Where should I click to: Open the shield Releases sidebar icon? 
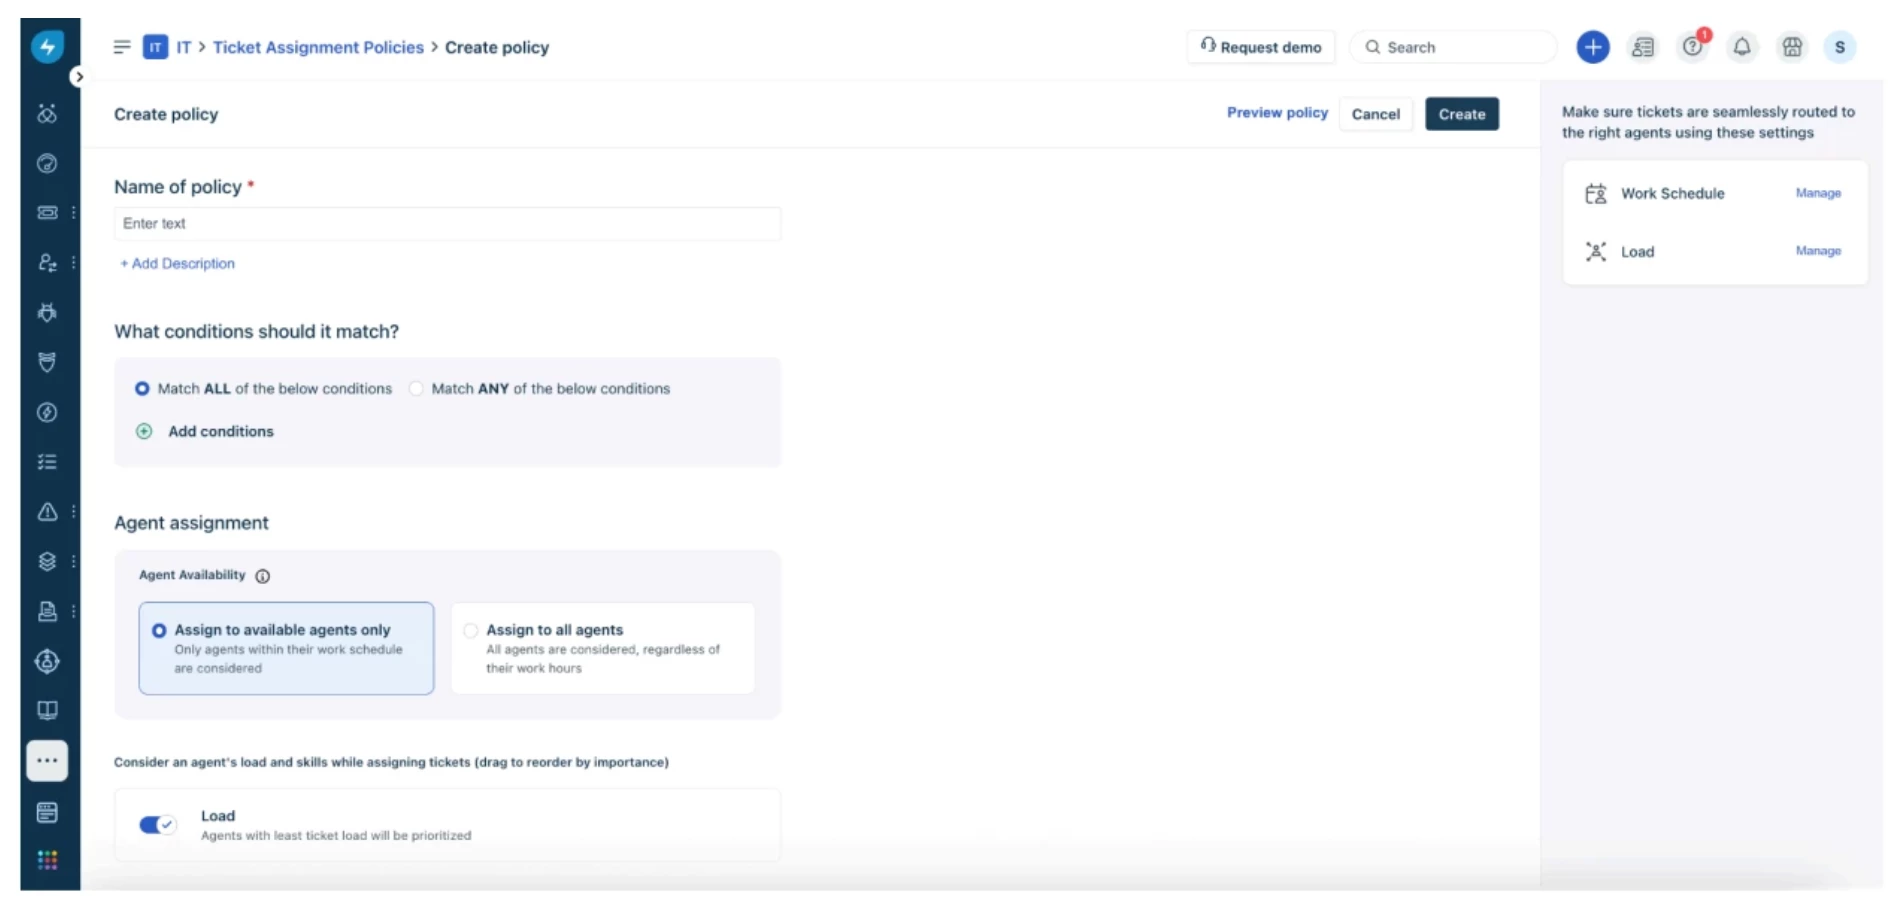click(x=47, y=362)
